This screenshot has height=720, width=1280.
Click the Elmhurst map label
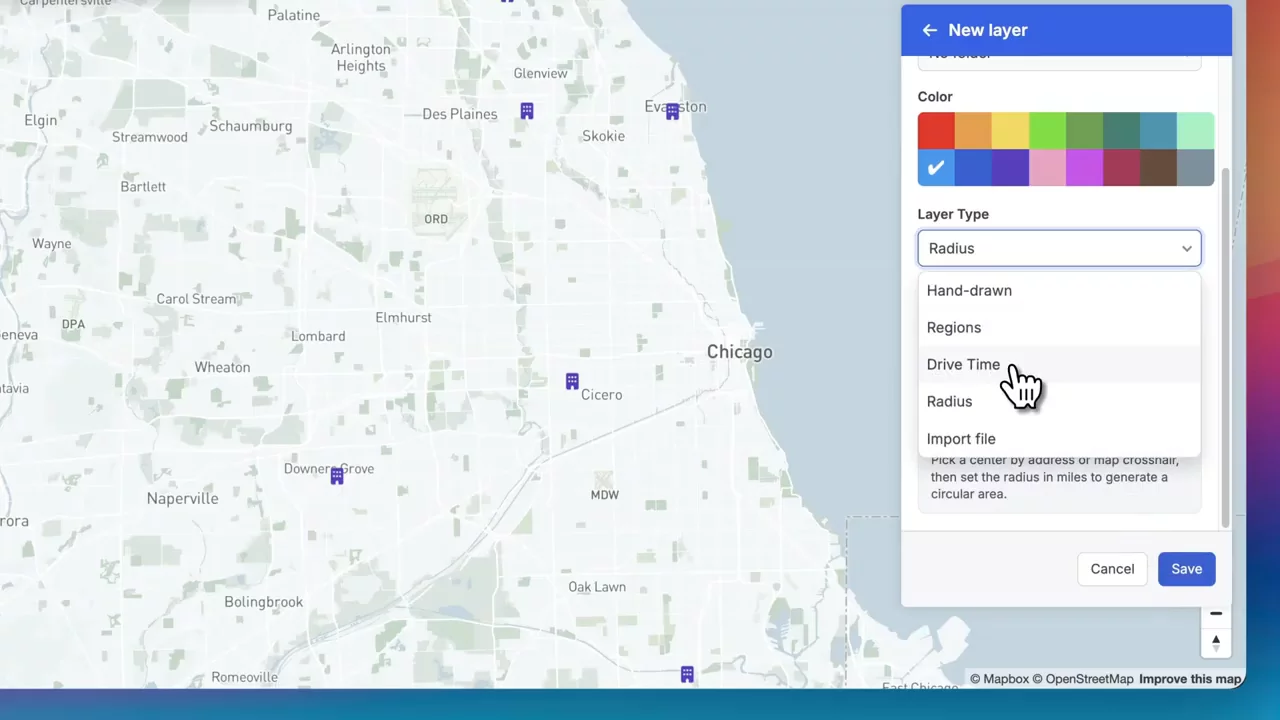pyautogui.click(x=403, y=317)
